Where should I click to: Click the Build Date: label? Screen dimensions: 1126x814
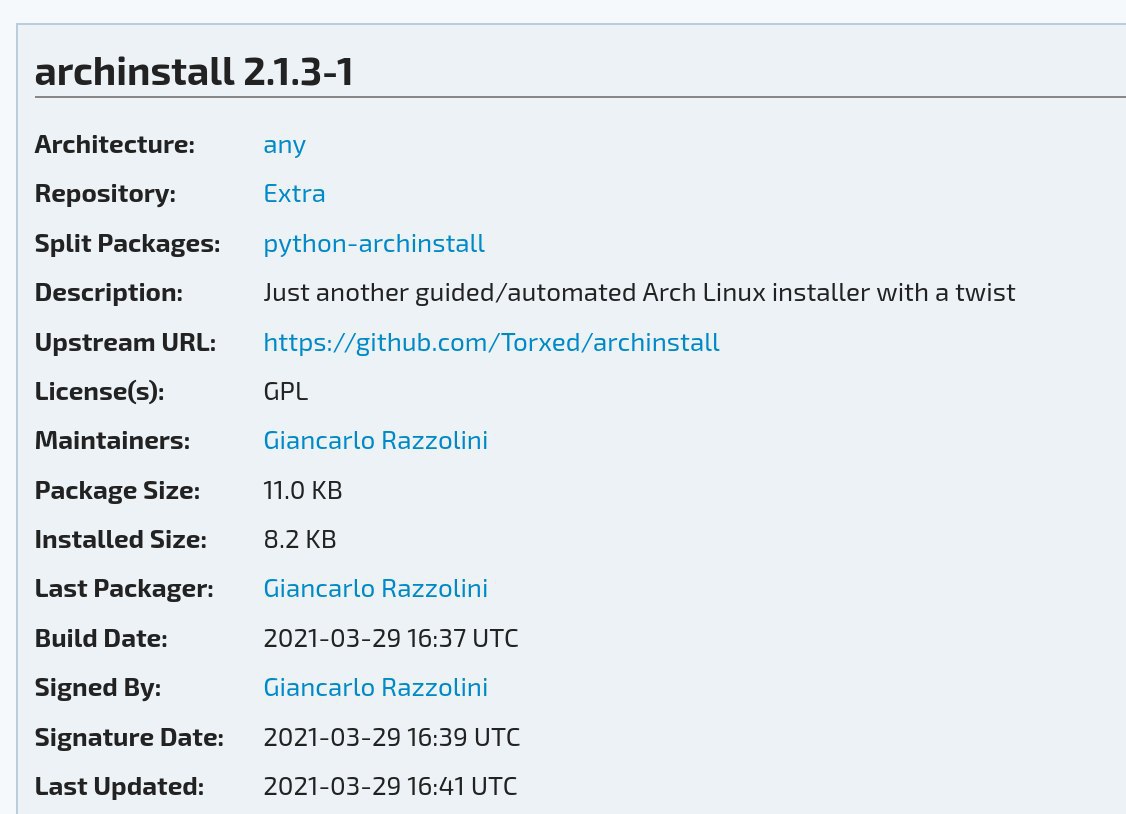[101, 639]
